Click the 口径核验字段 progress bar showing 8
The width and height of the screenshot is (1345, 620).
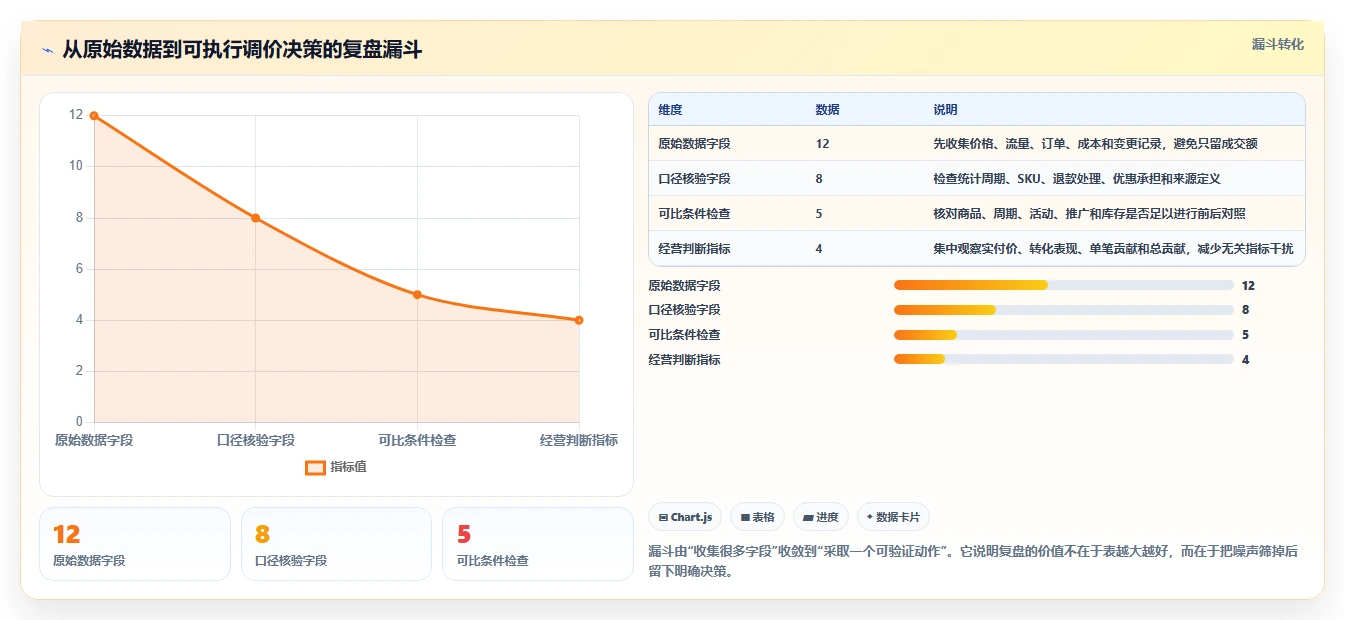[1063, 310]
